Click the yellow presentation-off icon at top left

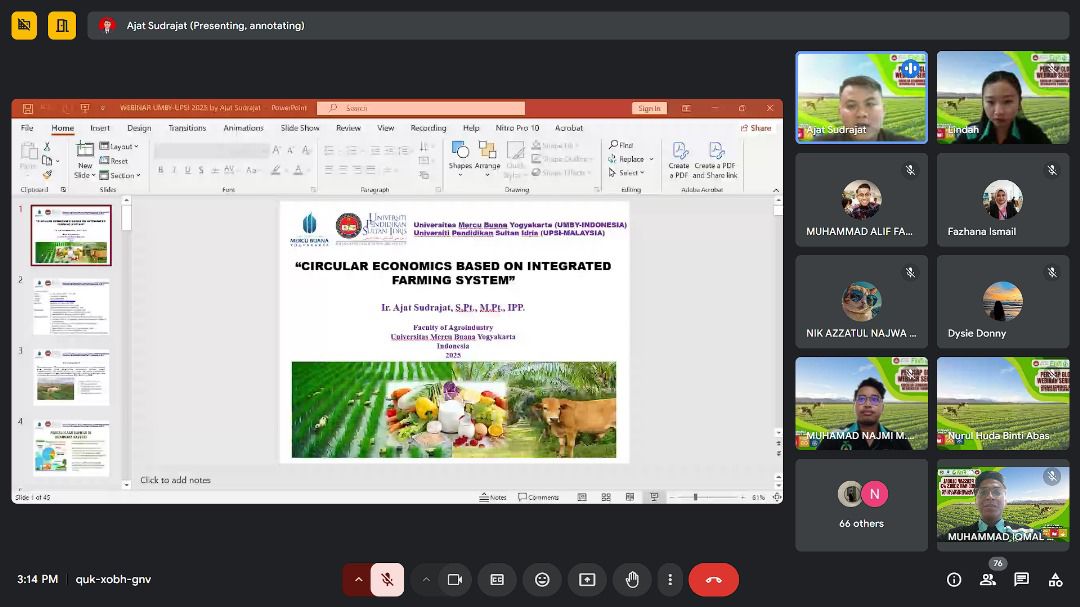tap(24, 25)
